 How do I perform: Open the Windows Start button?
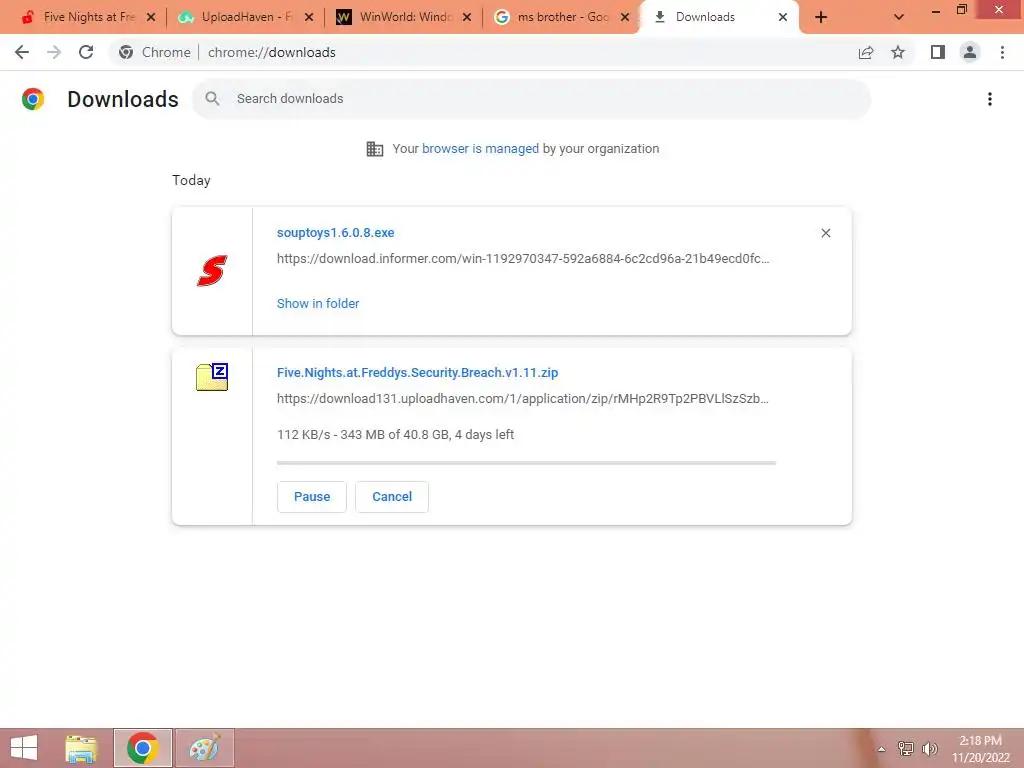[x=24, y=748]
